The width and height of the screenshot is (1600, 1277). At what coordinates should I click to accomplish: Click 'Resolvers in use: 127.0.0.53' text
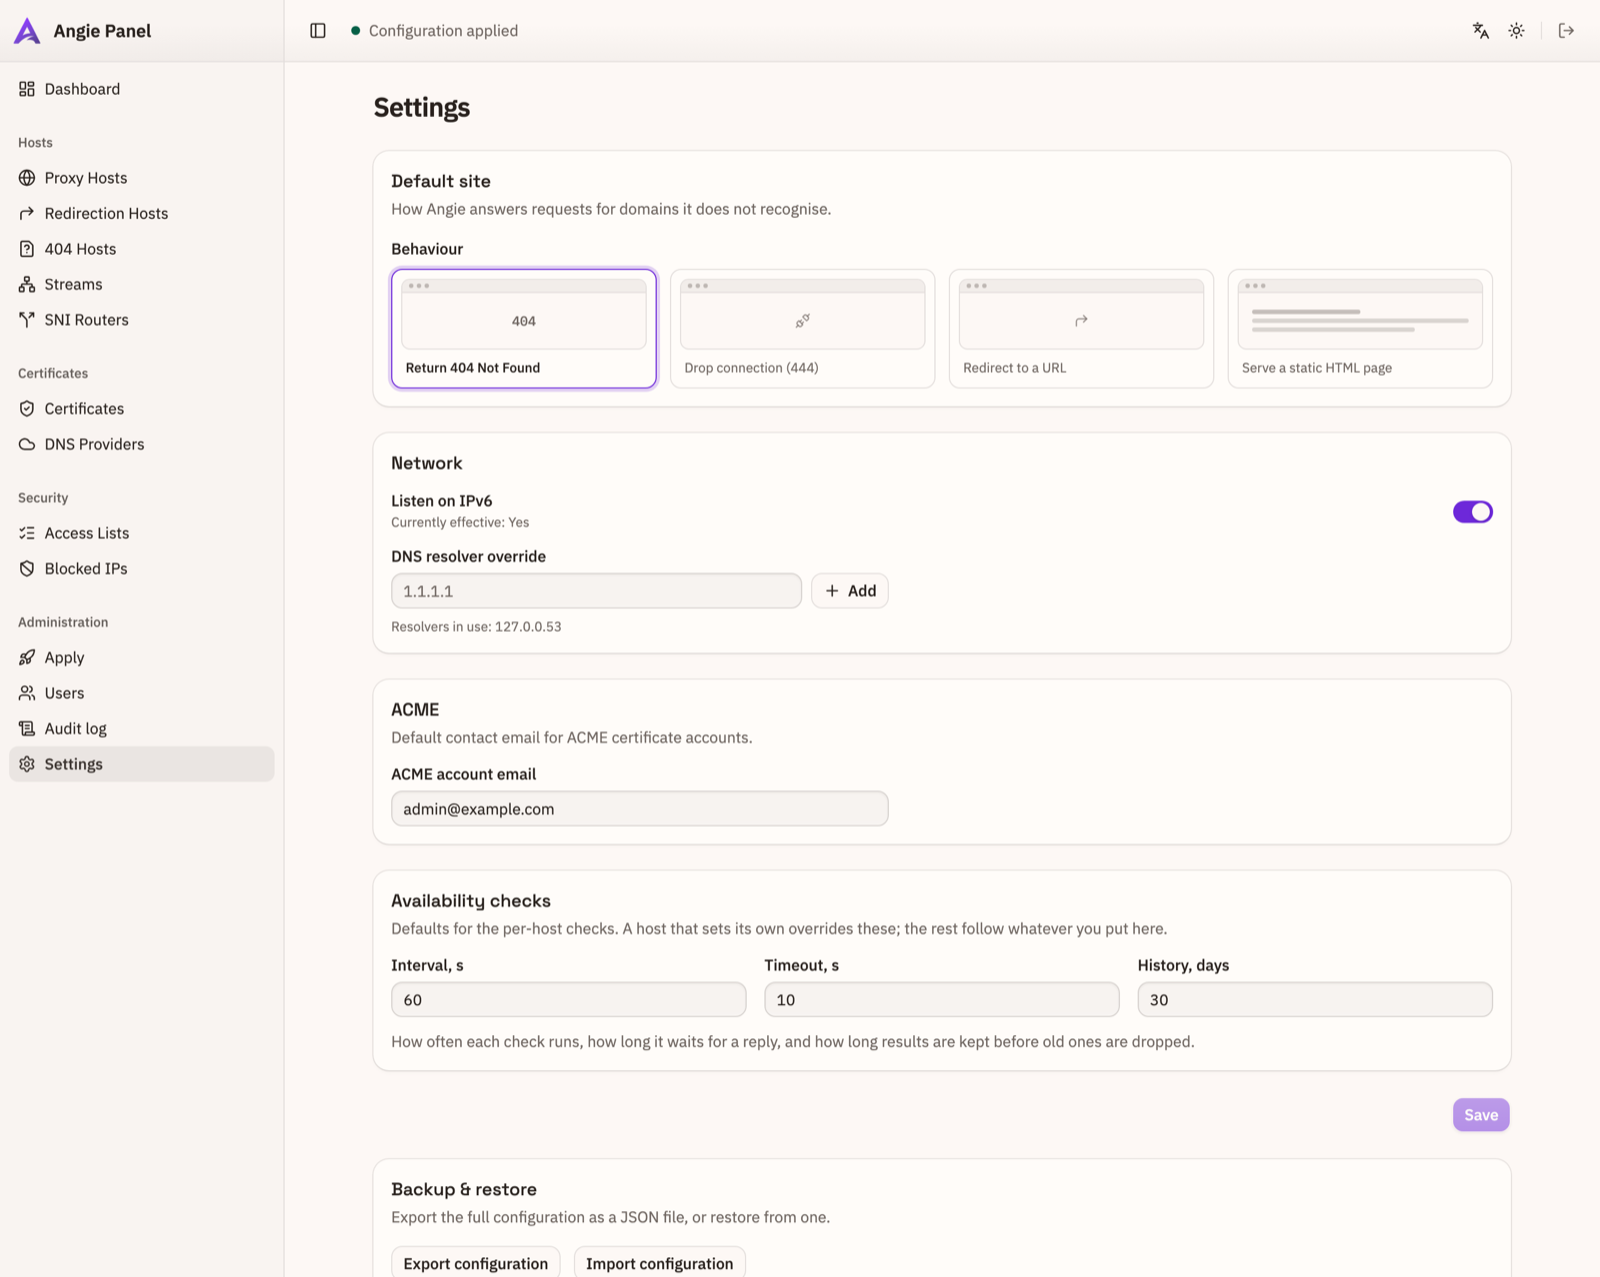point(476,627)
